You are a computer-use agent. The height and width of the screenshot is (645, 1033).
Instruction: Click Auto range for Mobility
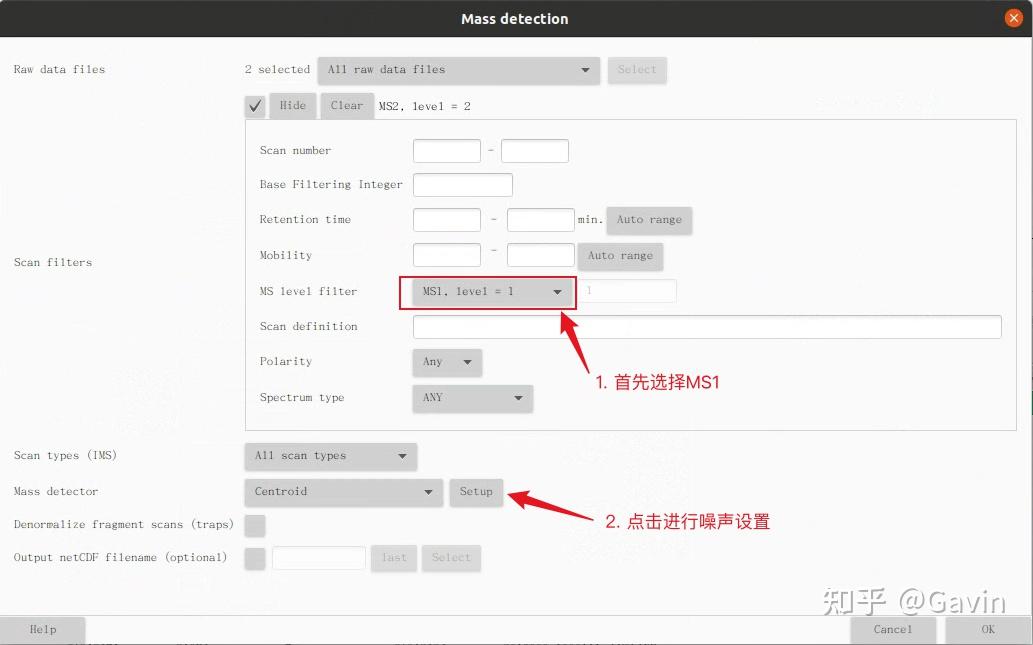click(x=620, y=256)
